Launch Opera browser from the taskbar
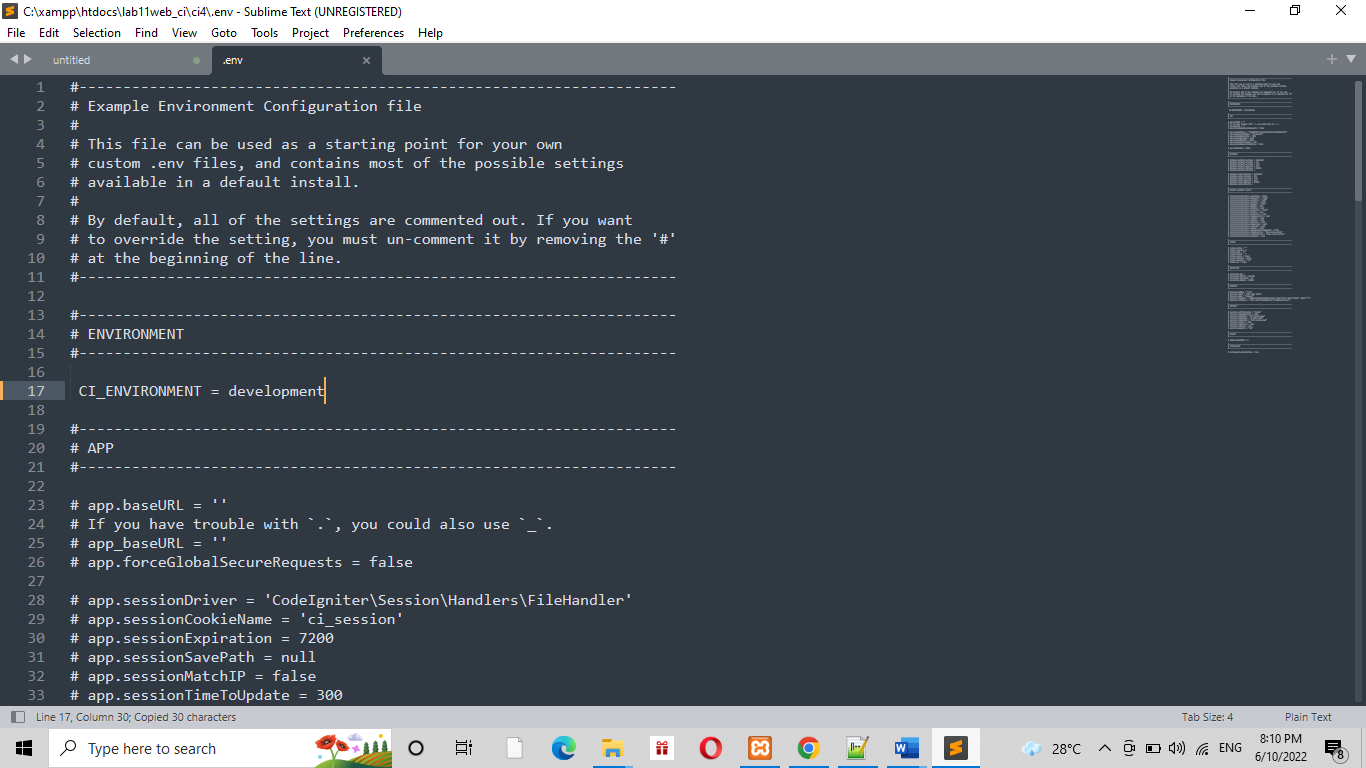Image resolution: width=1366 pixels, height=768 pixels. 710,747
